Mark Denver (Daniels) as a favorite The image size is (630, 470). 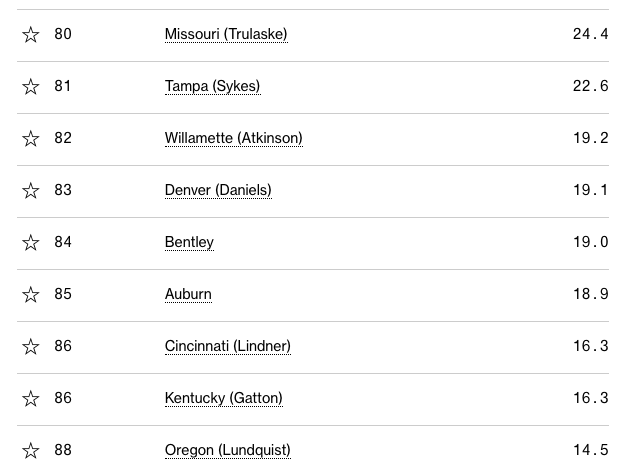[x=31, y=191]
